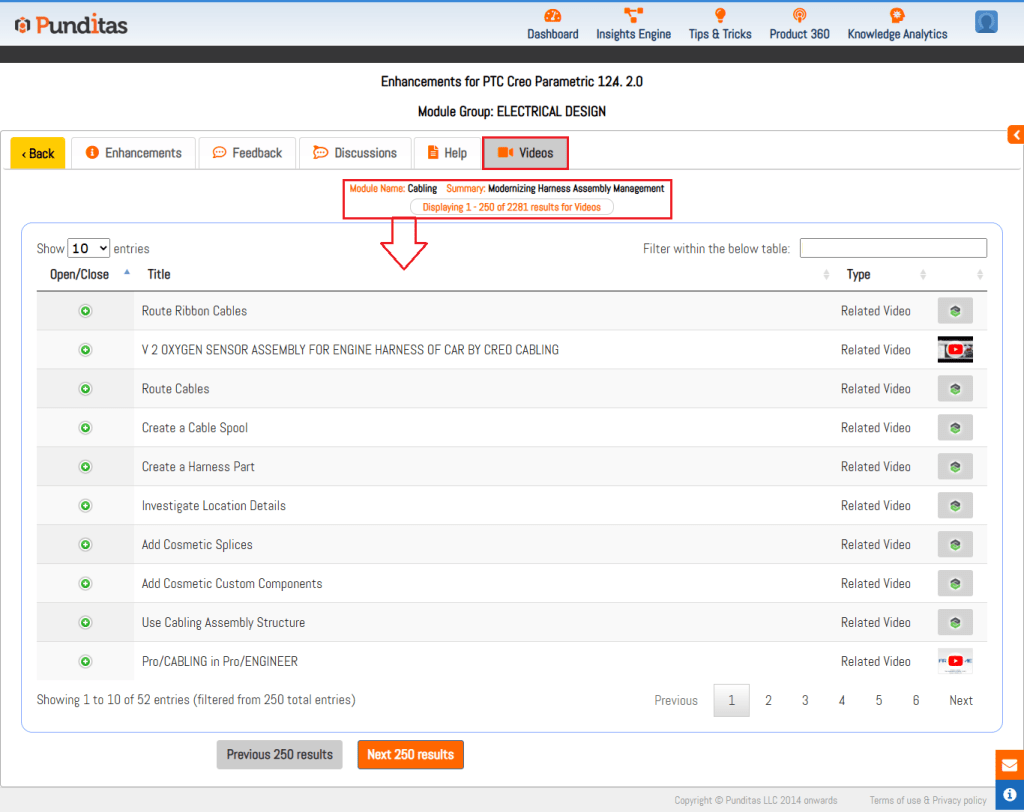Open the Insights Engine icon

coord(633,16)
